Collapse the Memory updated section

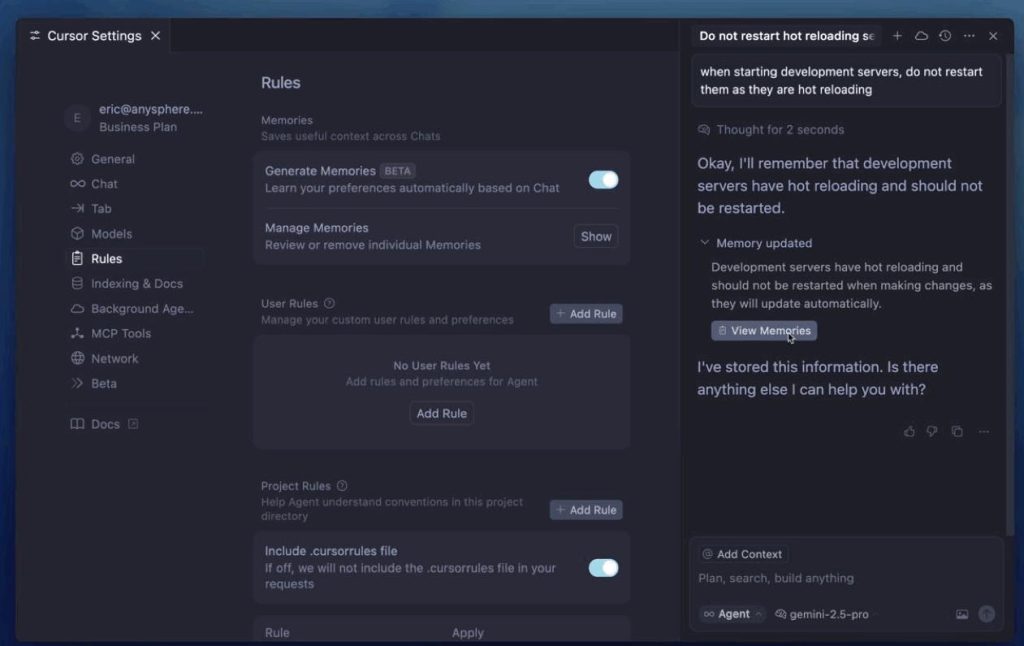coord(705,243)
